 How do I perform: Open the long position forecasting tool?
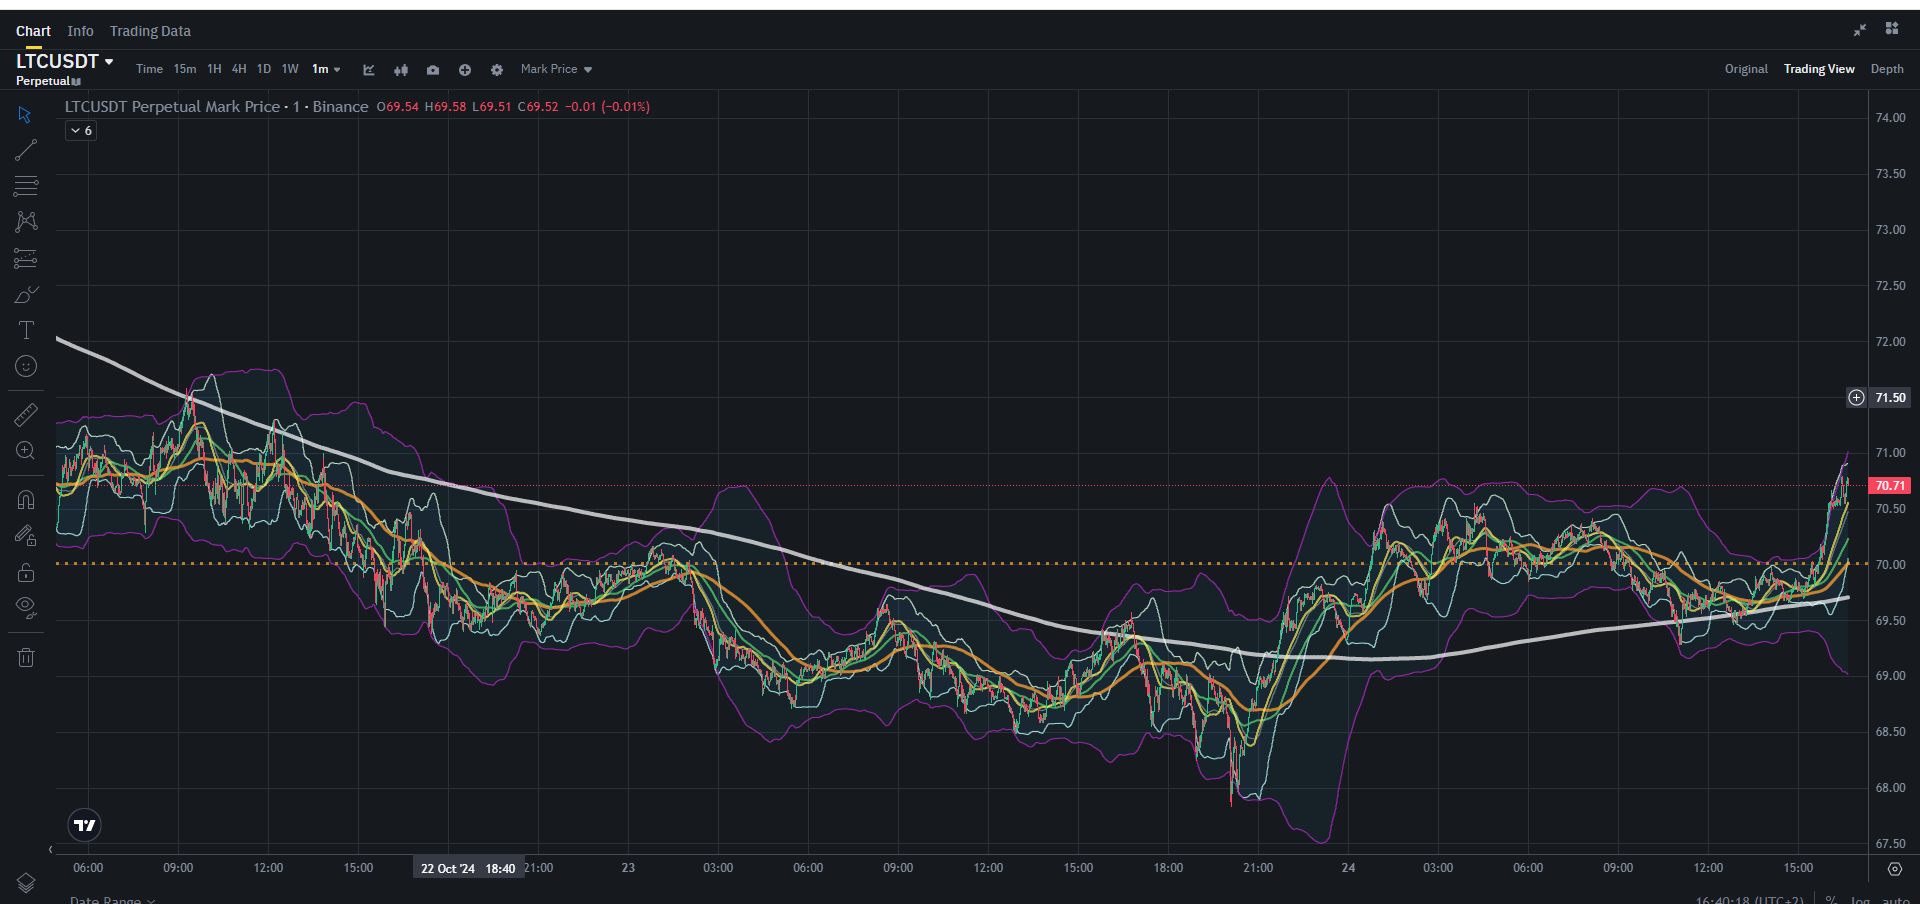[x=26, y=259]
